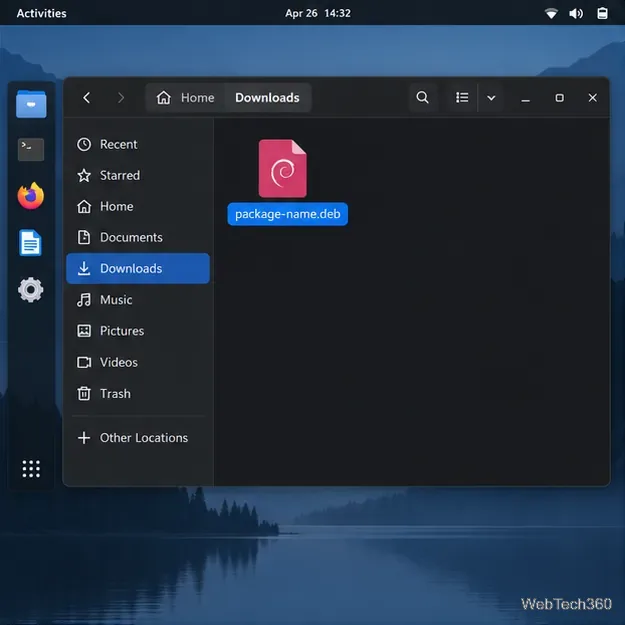This screenshot has width=625, height=625.
Task: Open the Activities overview
Action: [x=41, y=13]
